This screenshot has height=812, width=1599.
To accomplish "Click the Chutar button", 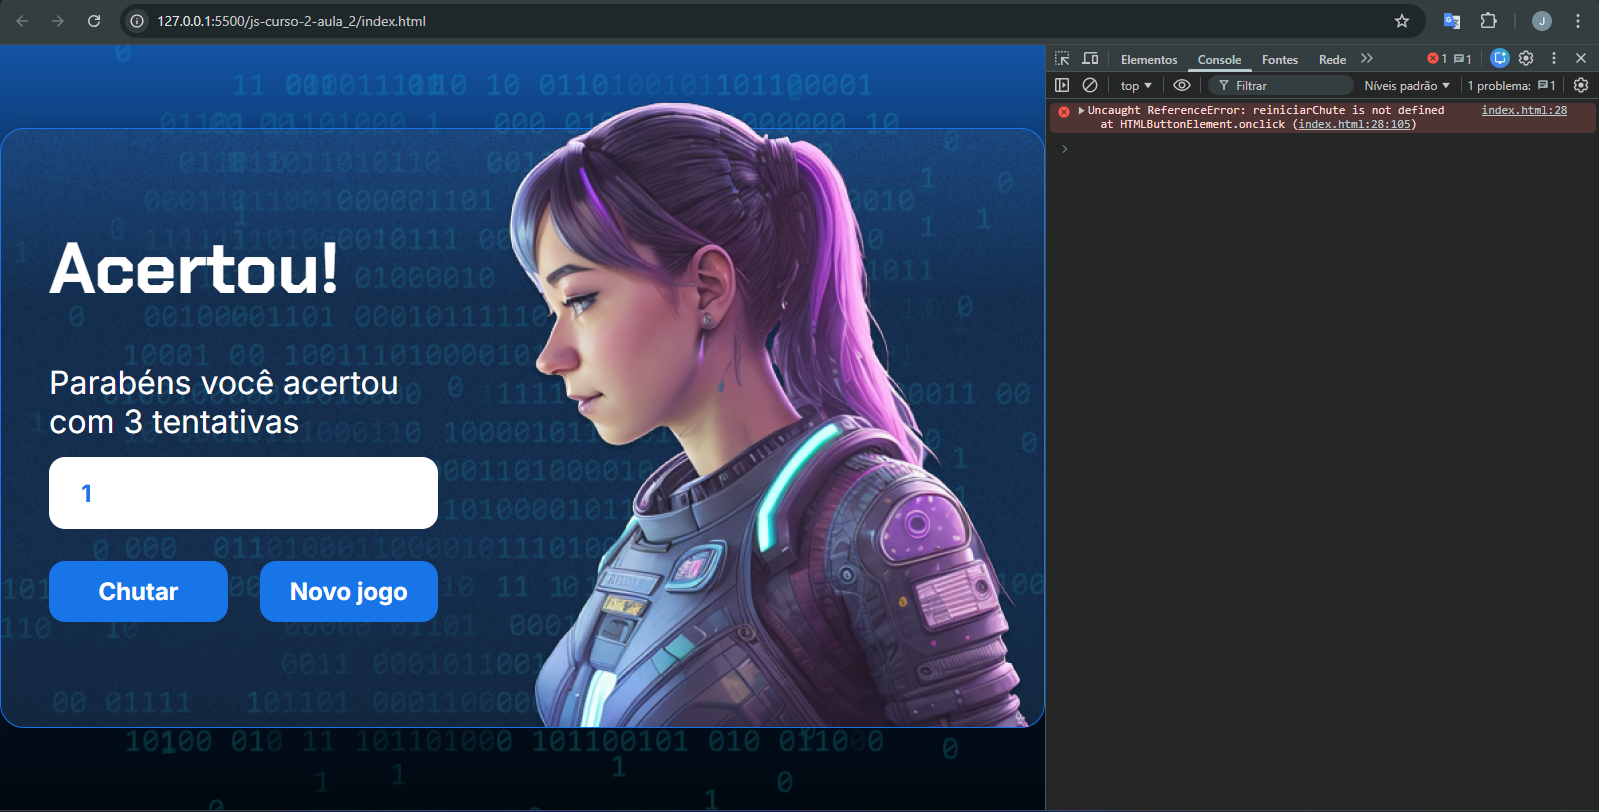I will click(x=138, y=591).
